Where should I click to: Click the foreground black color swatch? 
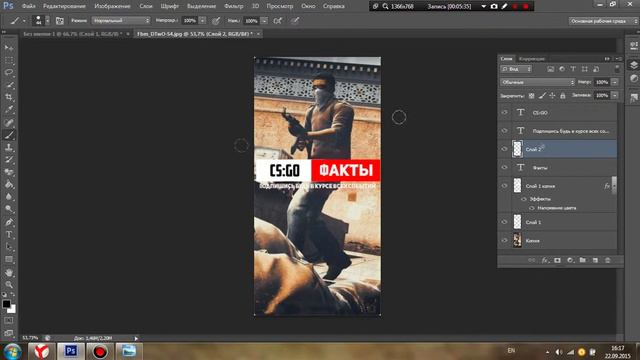tap(6, 304)
